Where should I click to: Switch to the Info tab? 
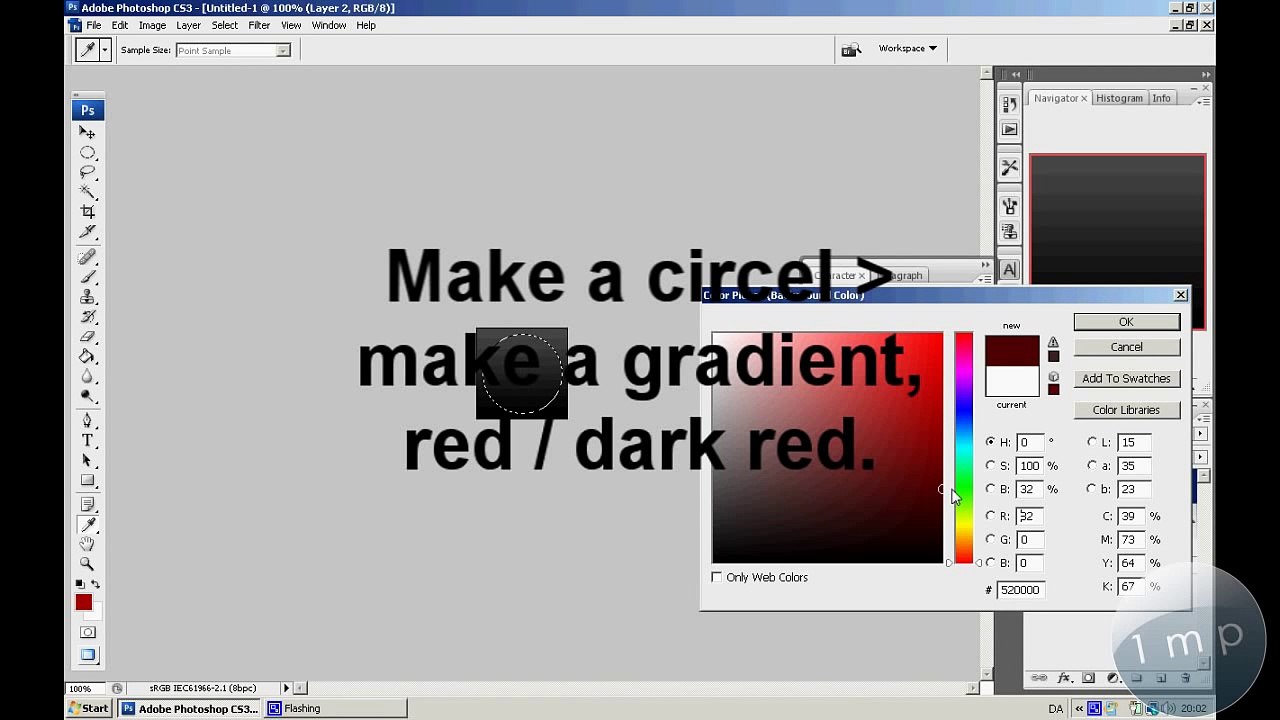click(x=1161, y=98)
